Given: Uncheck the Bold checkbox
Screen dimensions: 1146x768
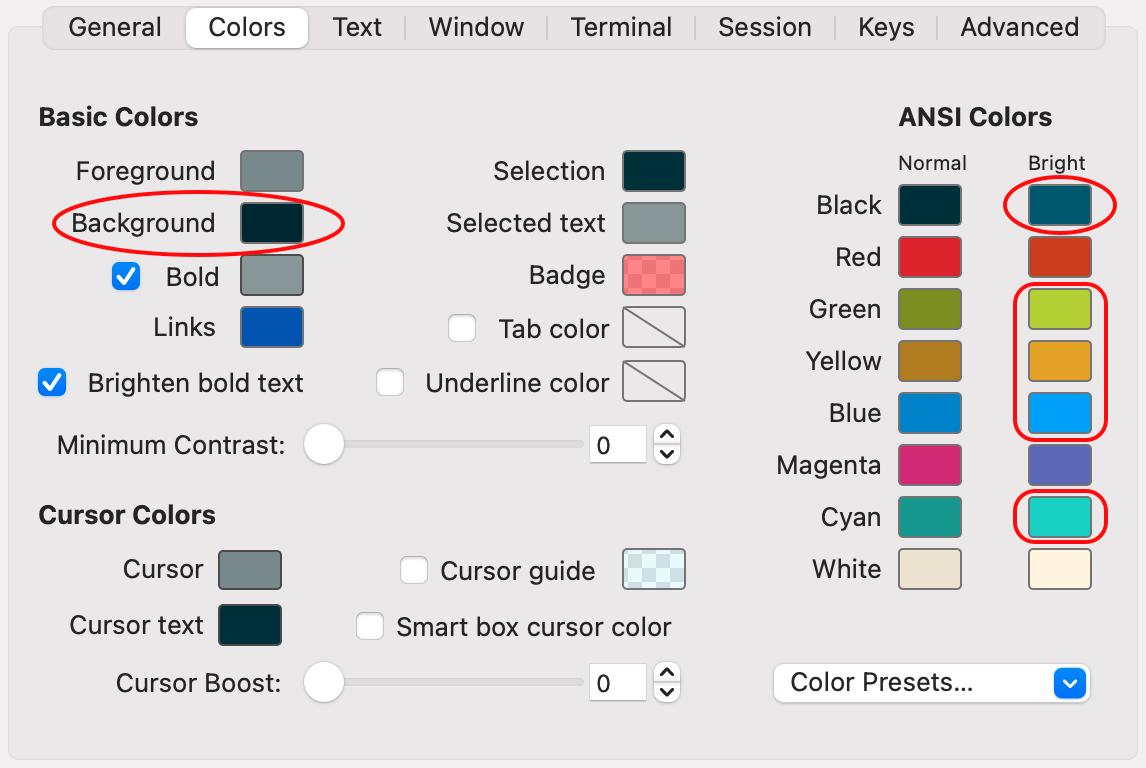Looking at the screenshot, I should coord(126,276).
